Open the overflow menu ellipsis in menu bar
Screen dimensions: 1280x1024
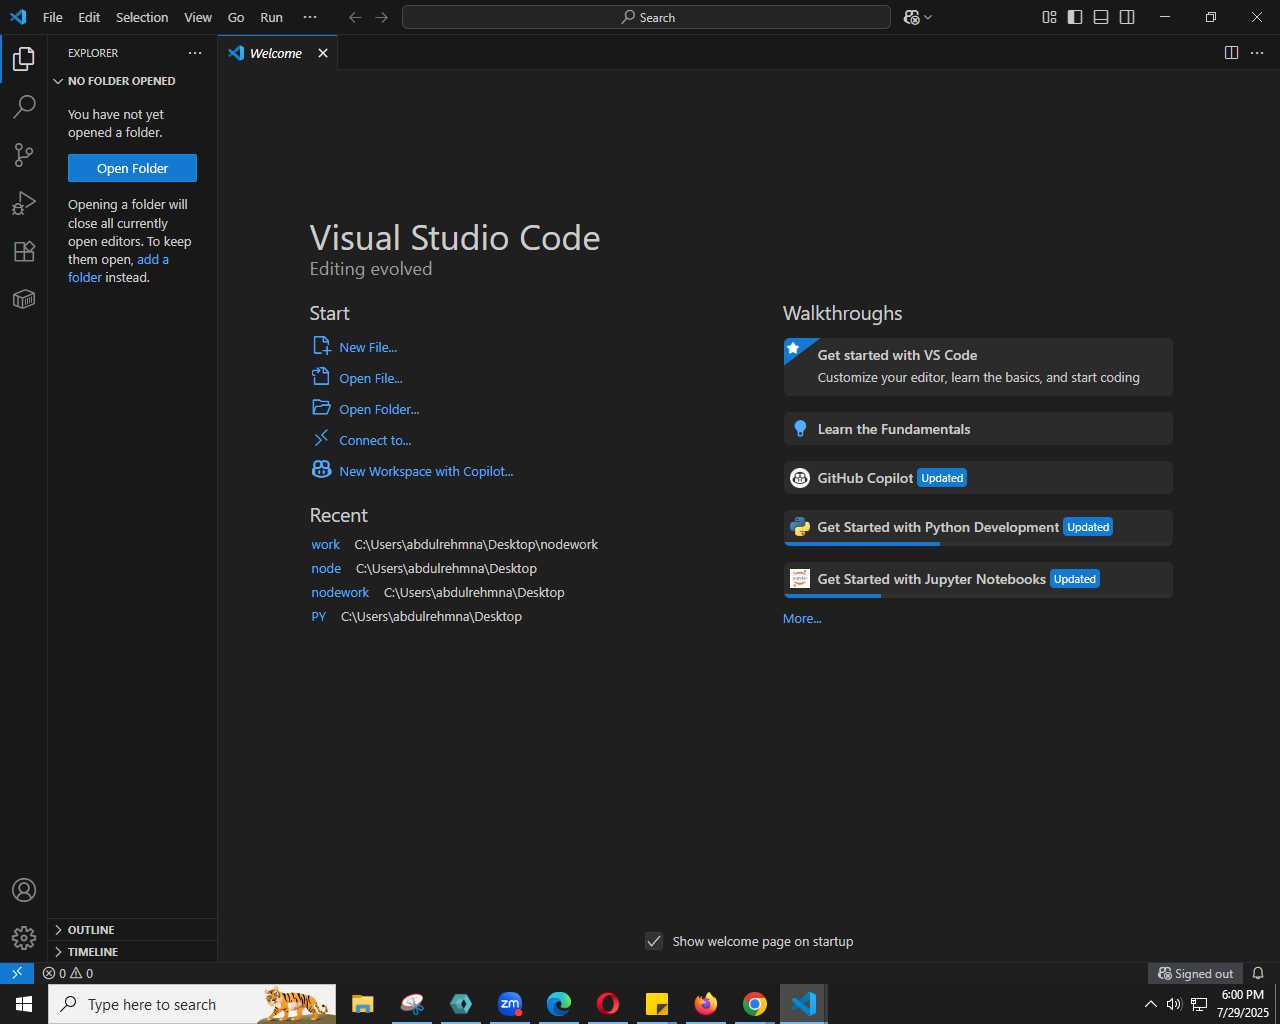[x=310, y=17]
